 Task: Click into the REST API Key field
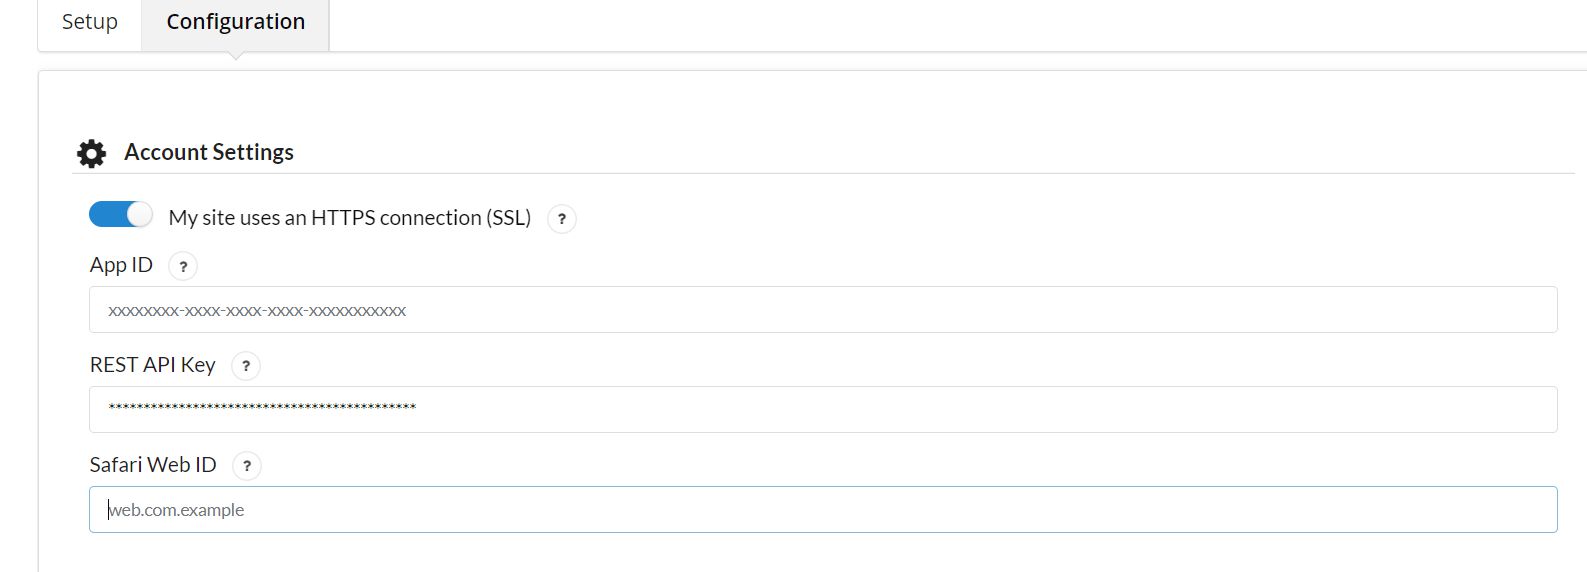click(x=822, y=409)
